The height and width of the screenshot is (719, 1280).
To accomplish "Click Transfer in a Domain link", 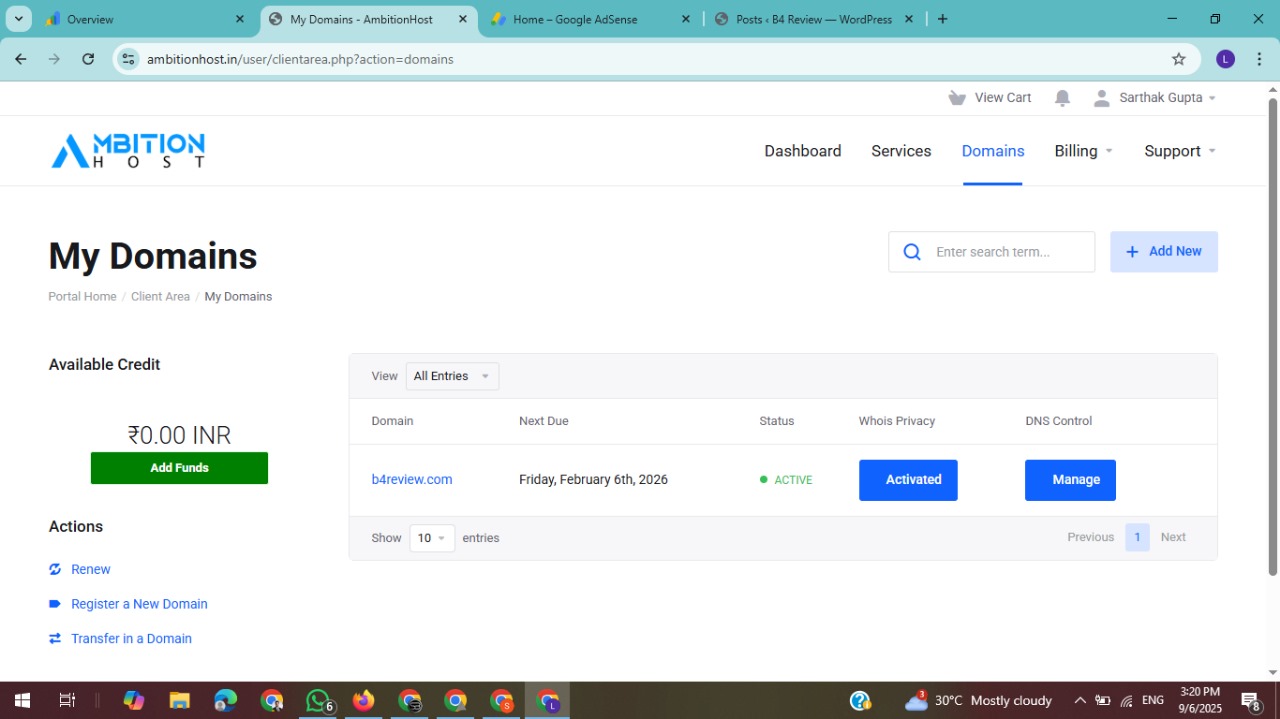I will coord(131,638).
